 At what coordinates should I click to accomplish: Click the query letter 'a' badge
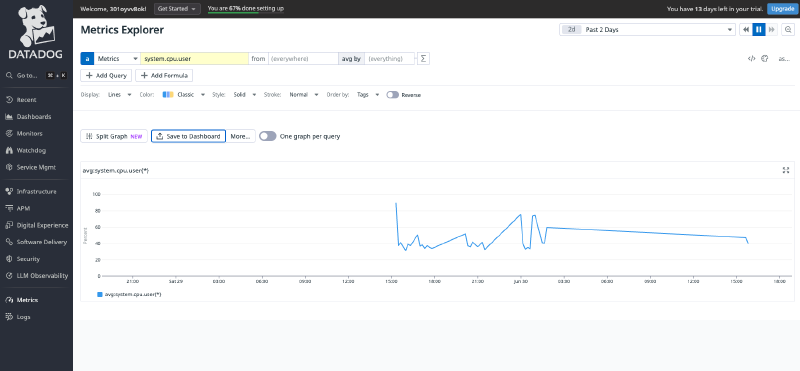pyautogui.click(x=87, y=59)
